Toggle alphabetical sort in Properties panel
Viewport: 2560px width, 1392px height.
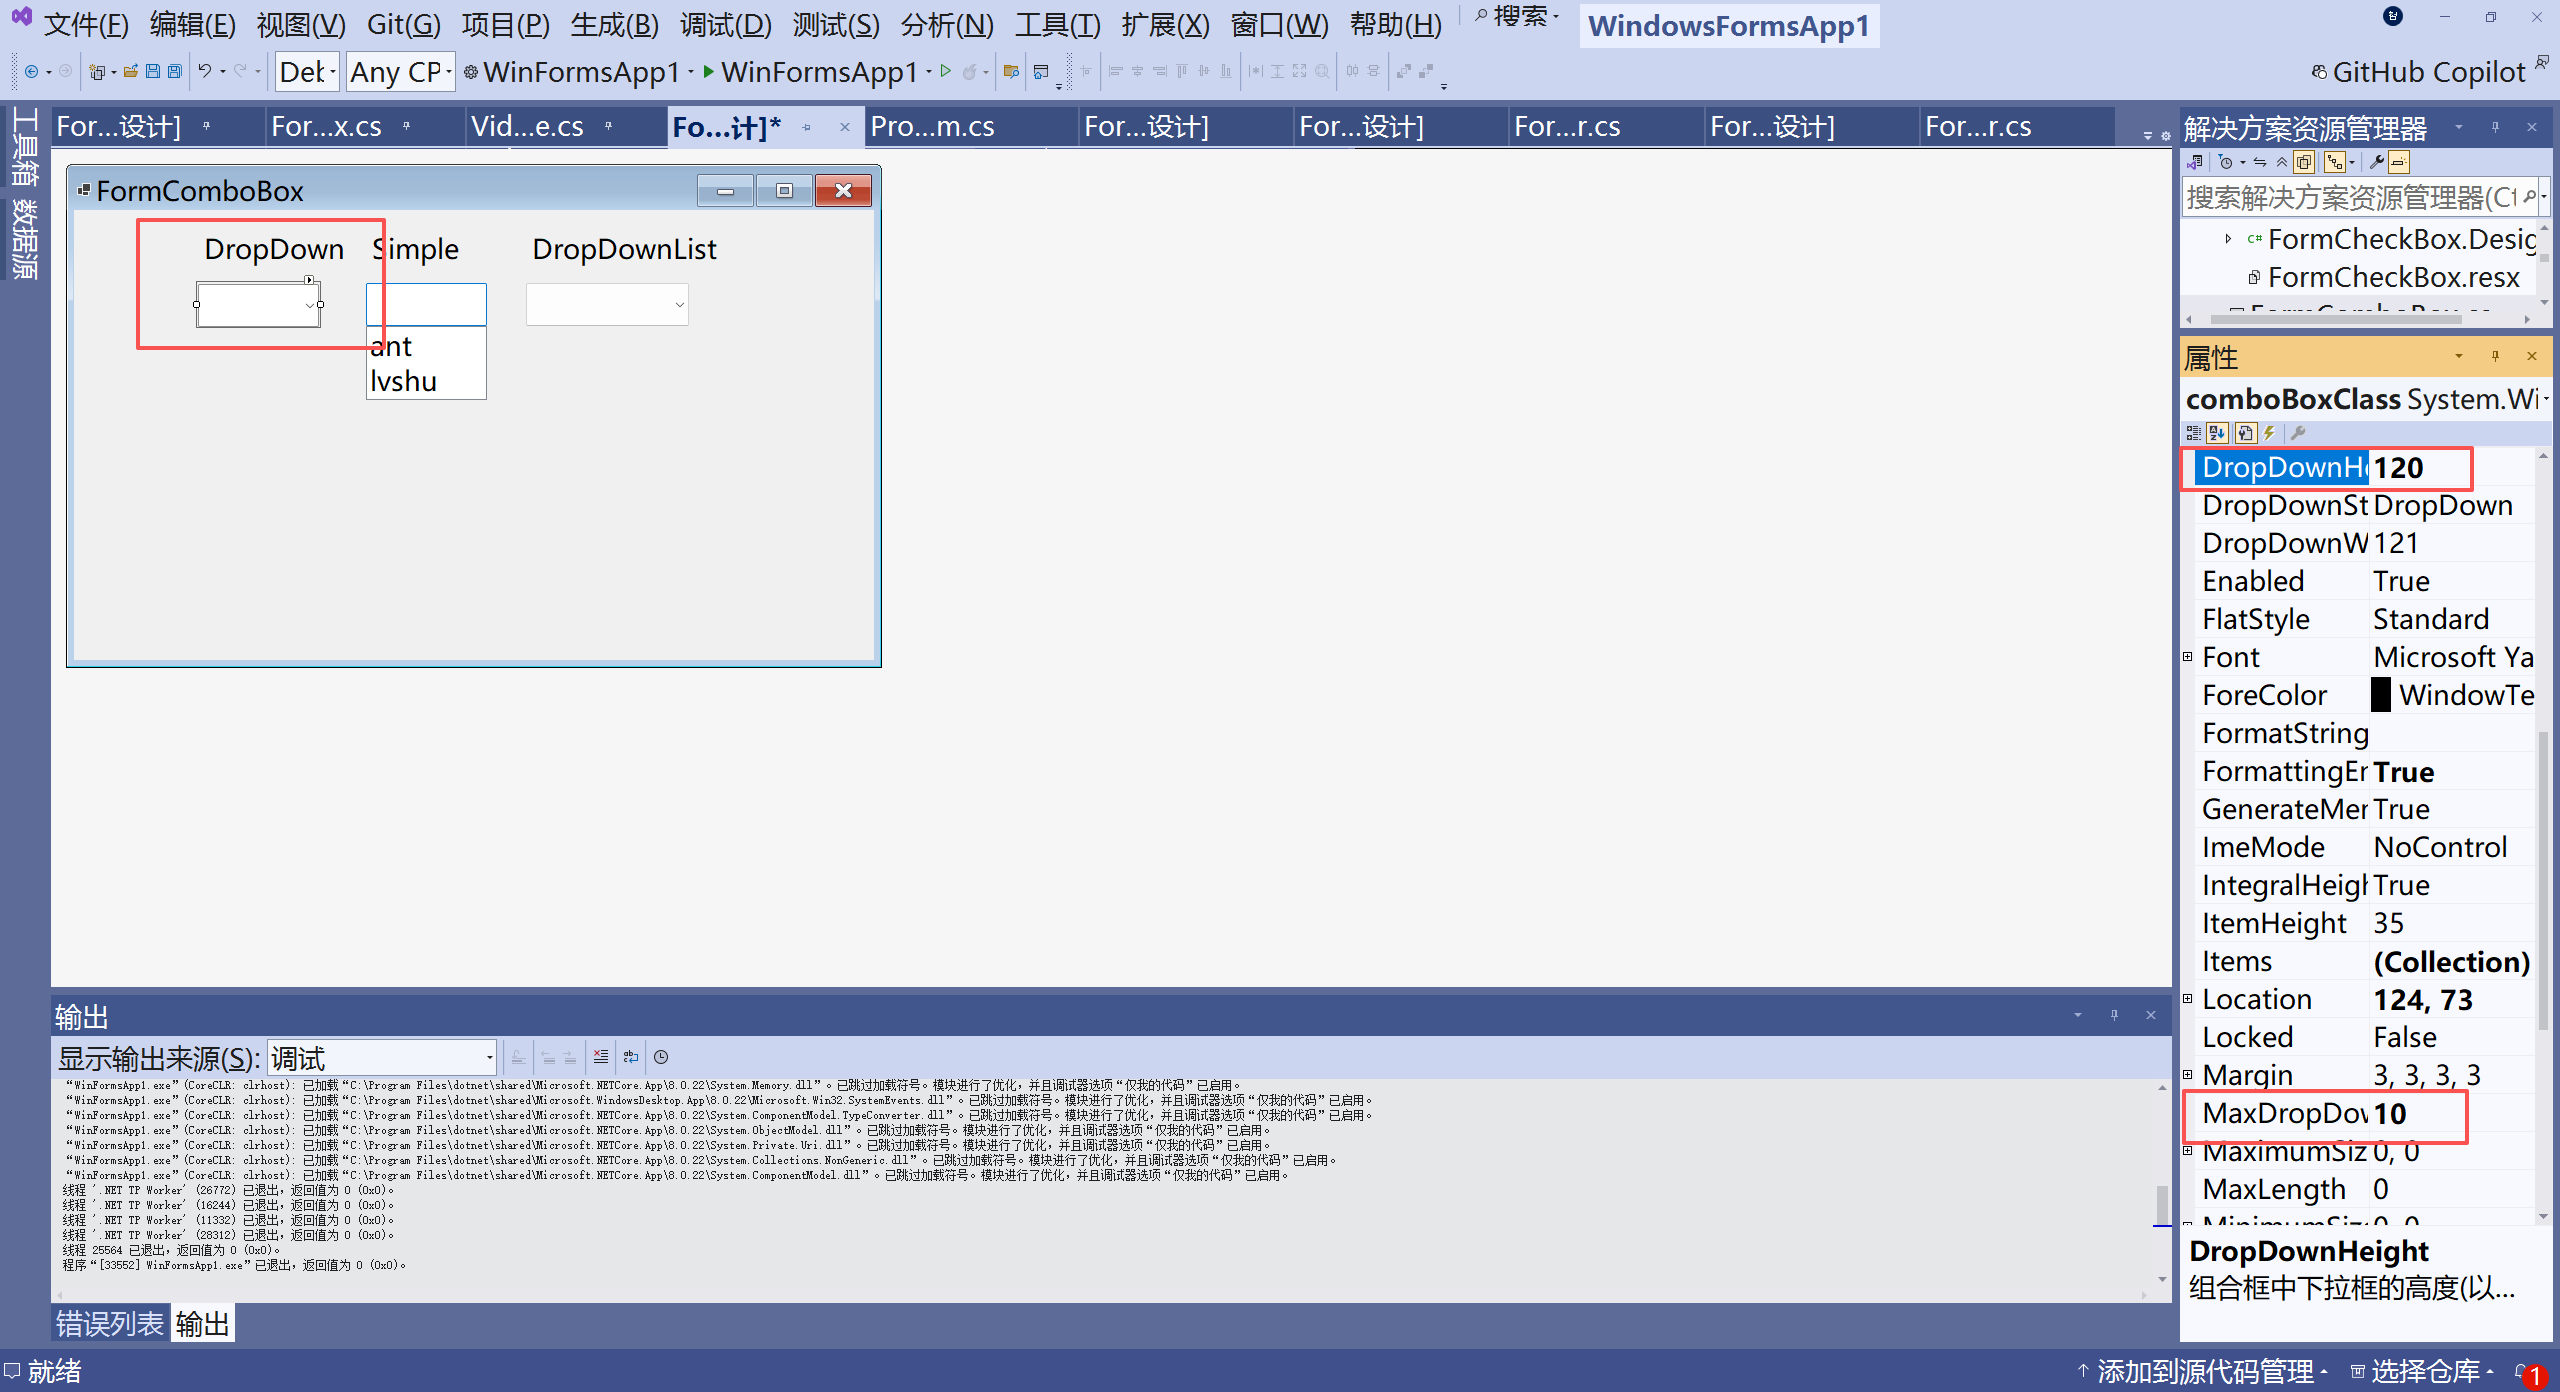pyautogui.click(x=2217, y=433)
